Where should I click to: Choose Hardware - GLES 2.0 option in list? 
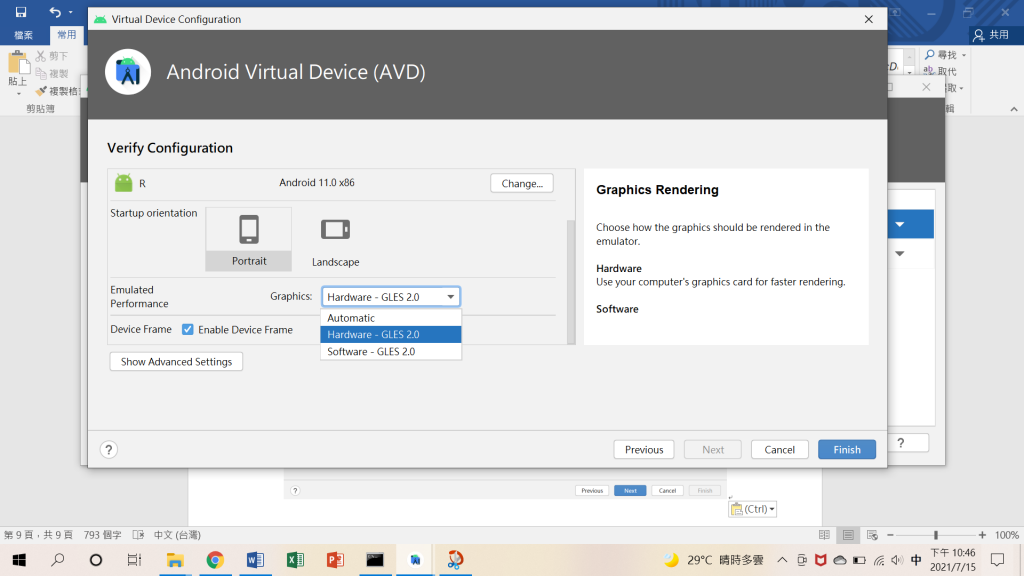pos(391,334)
